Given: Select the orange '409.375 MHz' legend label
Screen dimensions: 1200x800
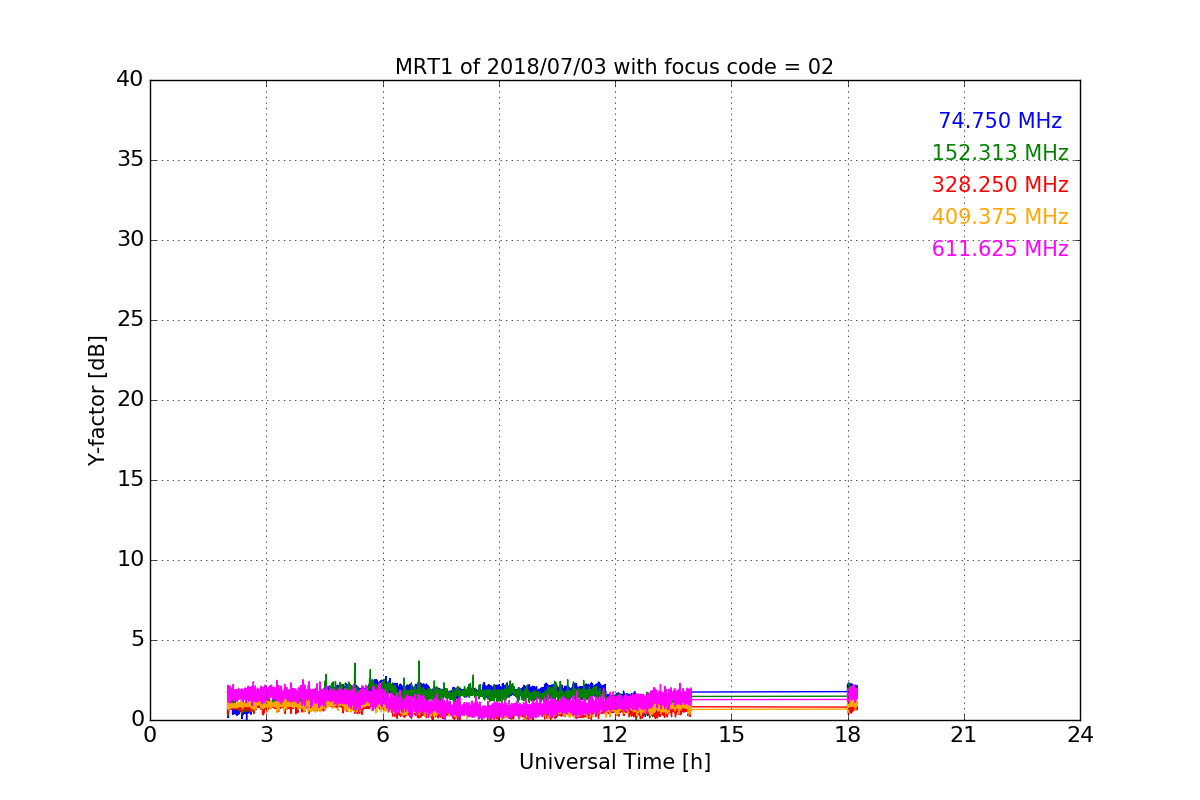Looking at the screenshot, I should (x=1000, y=217).
